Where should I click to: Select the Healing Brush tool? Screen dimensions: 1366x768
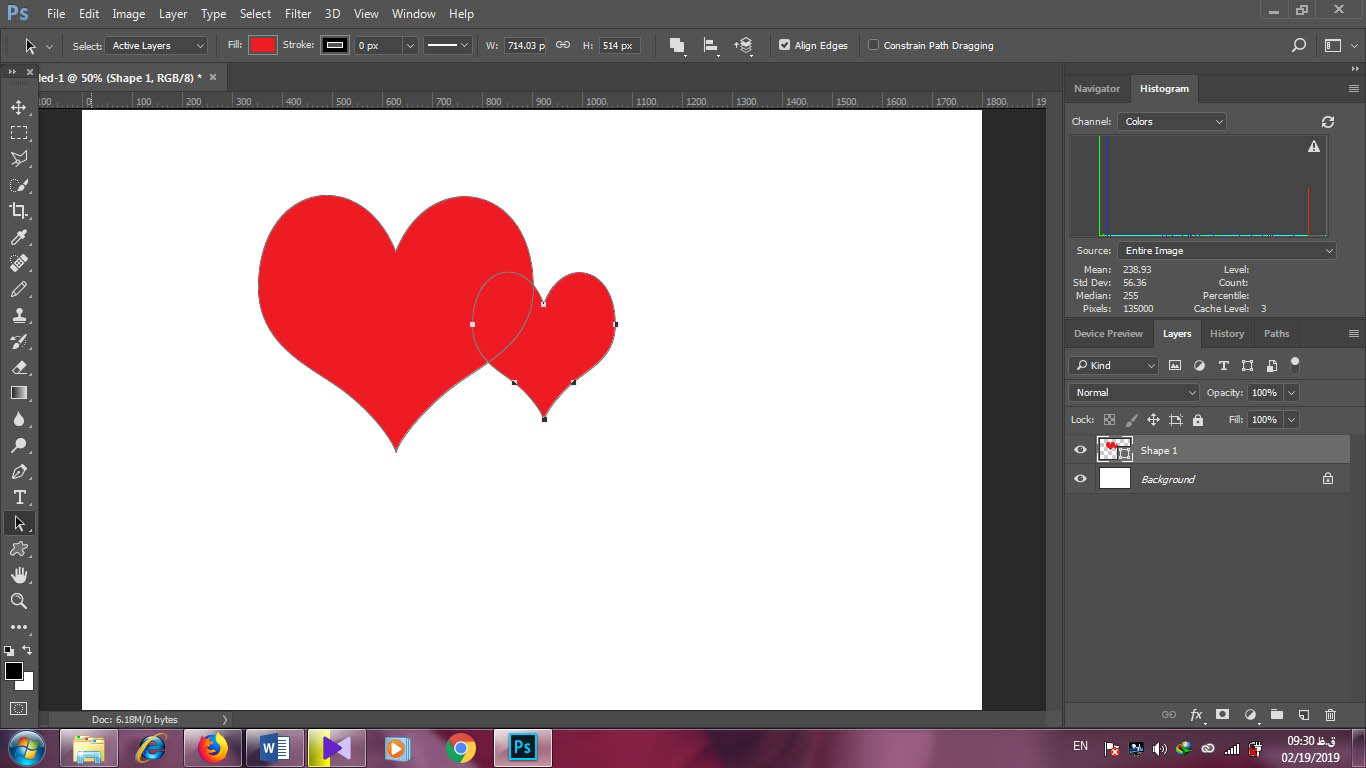(18, 263)
